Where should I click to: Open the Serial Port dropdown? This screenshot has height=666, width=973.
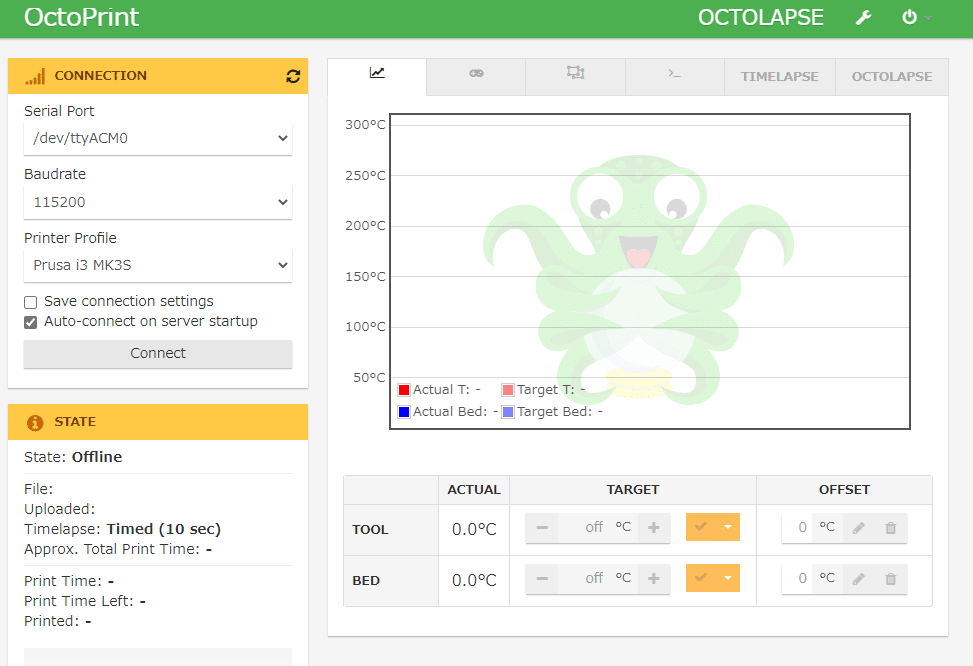click(157, 138)
